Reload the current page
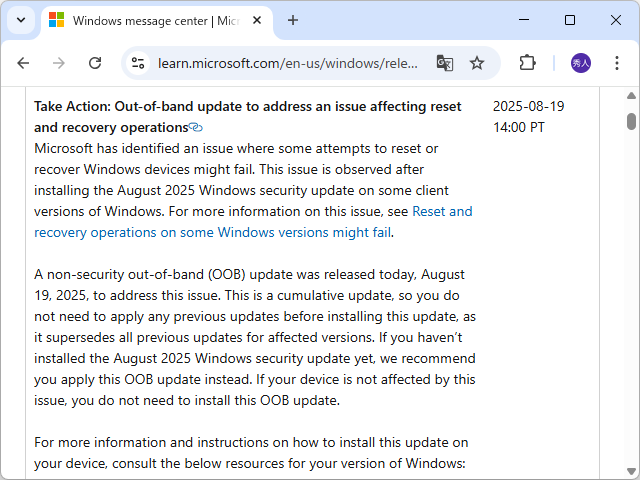 click(95, 63)
